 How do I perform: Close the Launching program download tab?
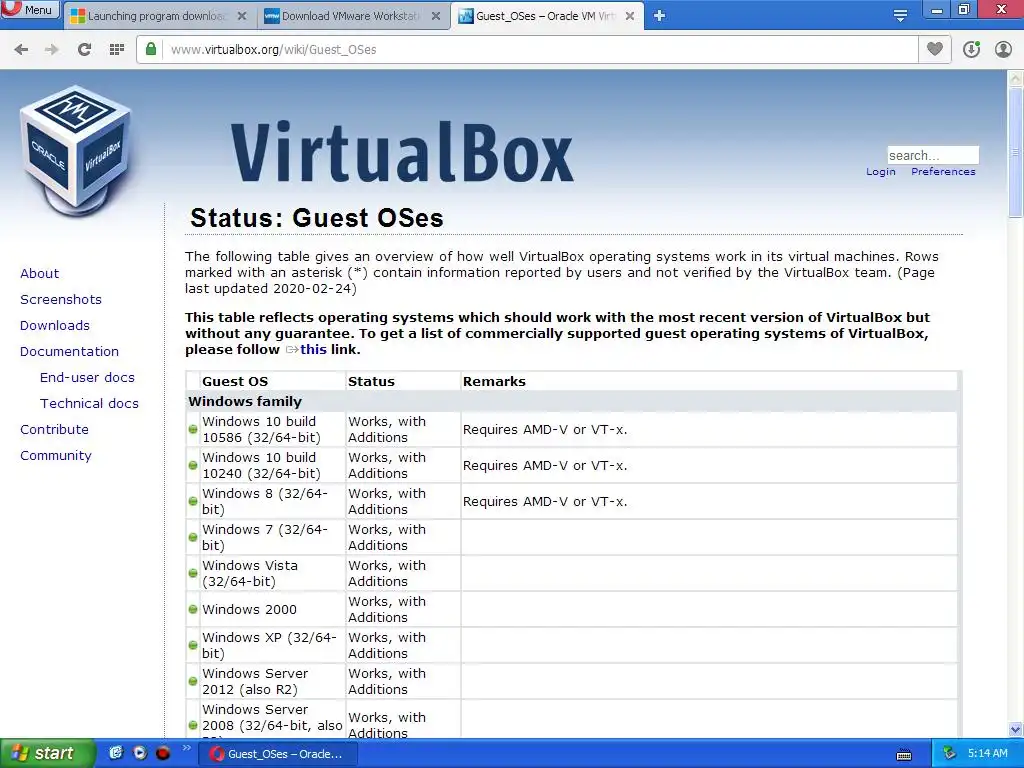pyautogui.click(x=242, y=16)
